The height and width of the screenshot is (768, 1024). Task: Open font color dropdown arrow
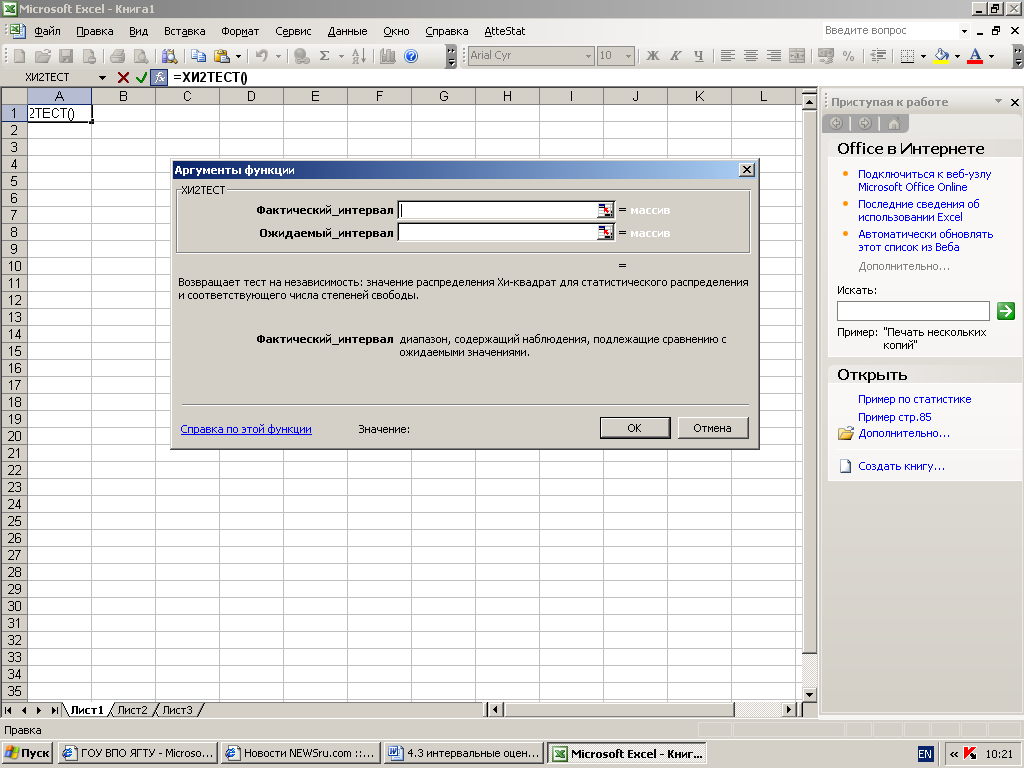pyautogui.click(x=991, y=56)
